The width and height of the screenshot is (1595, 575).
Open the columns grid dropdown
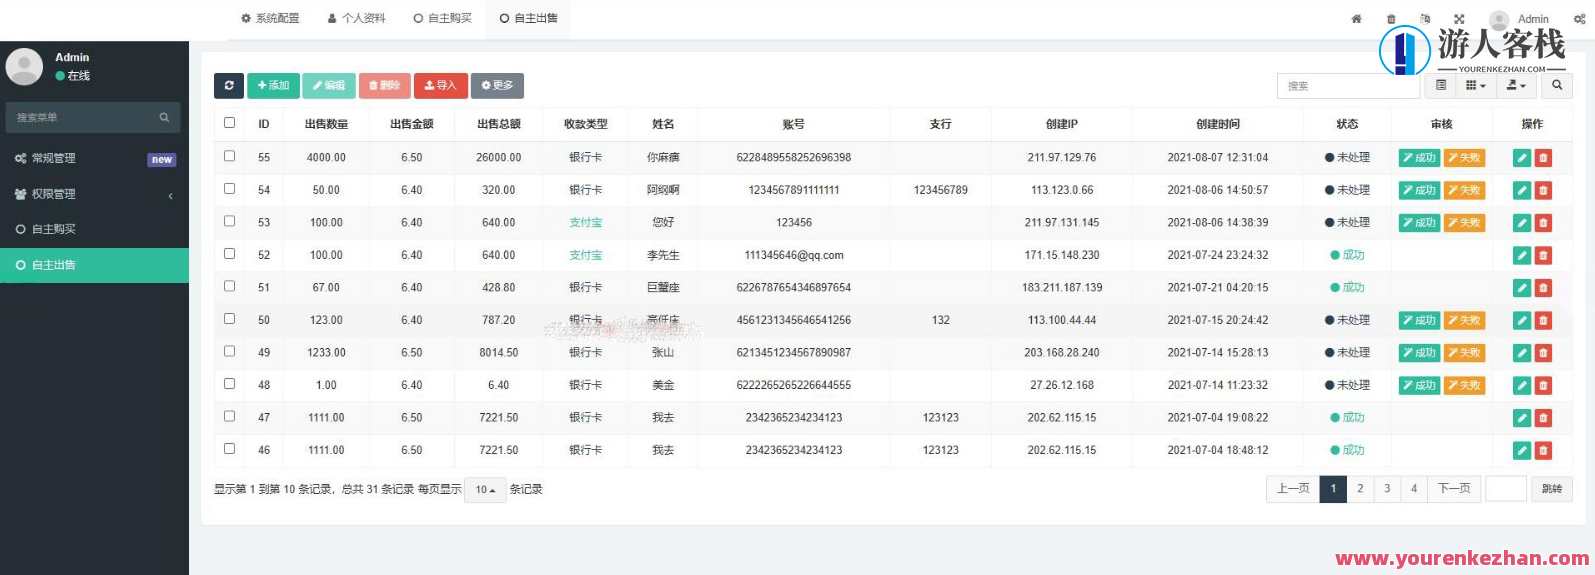click(1476, 86)
